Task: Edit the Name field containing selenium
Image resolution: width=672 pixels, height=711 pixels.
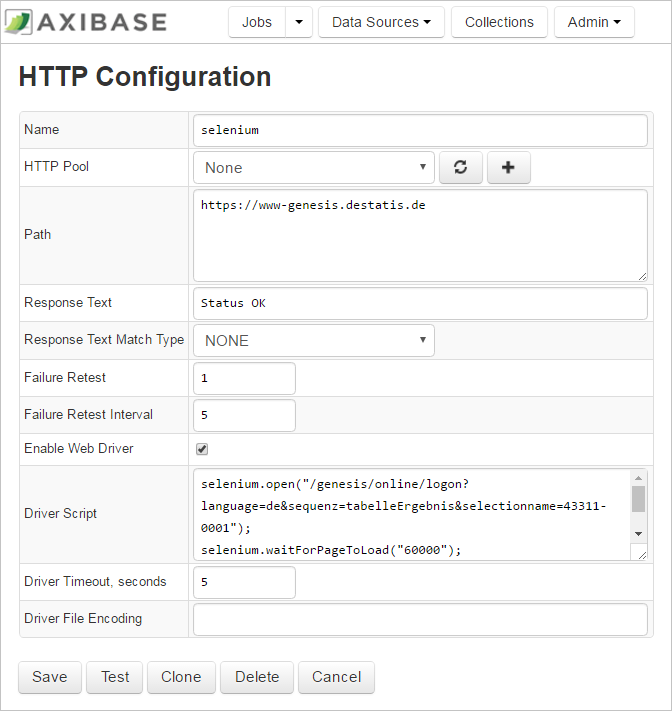Action: (420, 130)
